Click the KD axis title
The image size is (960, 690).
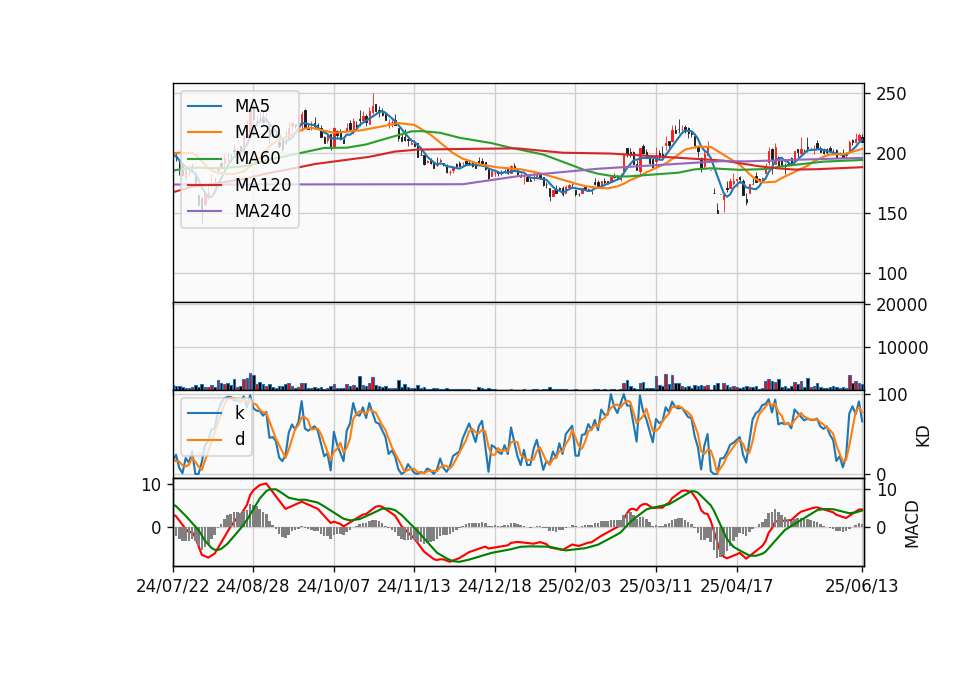[923, 437]
